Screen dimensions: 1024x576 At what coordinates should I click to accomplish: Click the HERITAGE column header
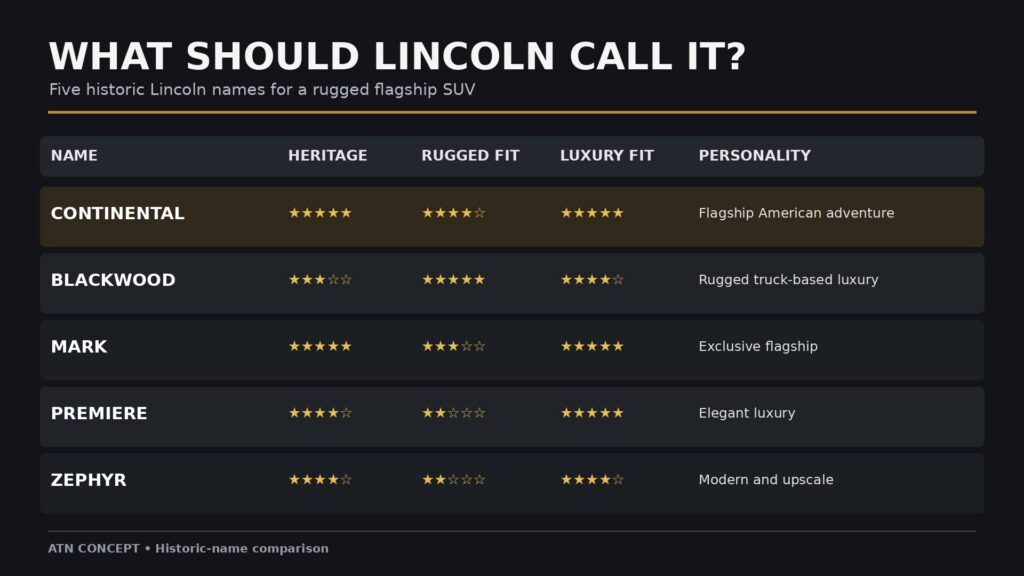328,155
